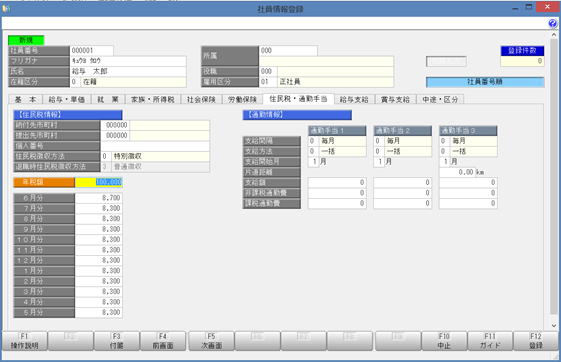Viewport: 561px width, 362px height.
Task: Click the 提出先市町村 code field
Action: (x=115, y=136)
